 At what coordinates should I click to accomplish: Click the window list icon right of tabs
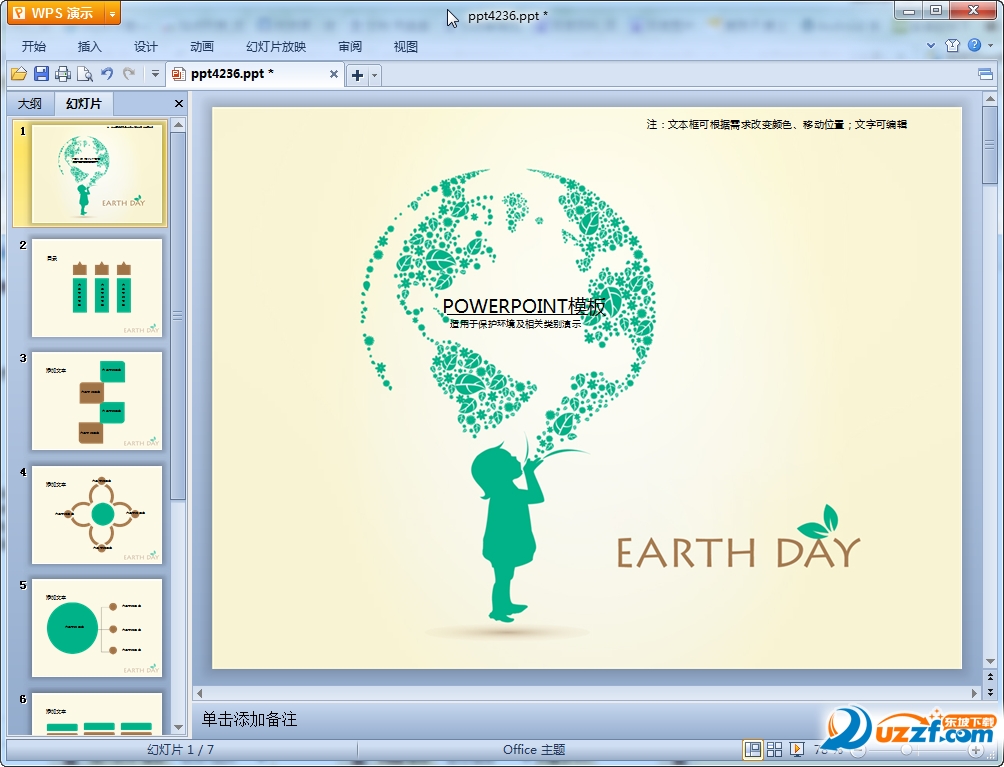coord(985,74)
